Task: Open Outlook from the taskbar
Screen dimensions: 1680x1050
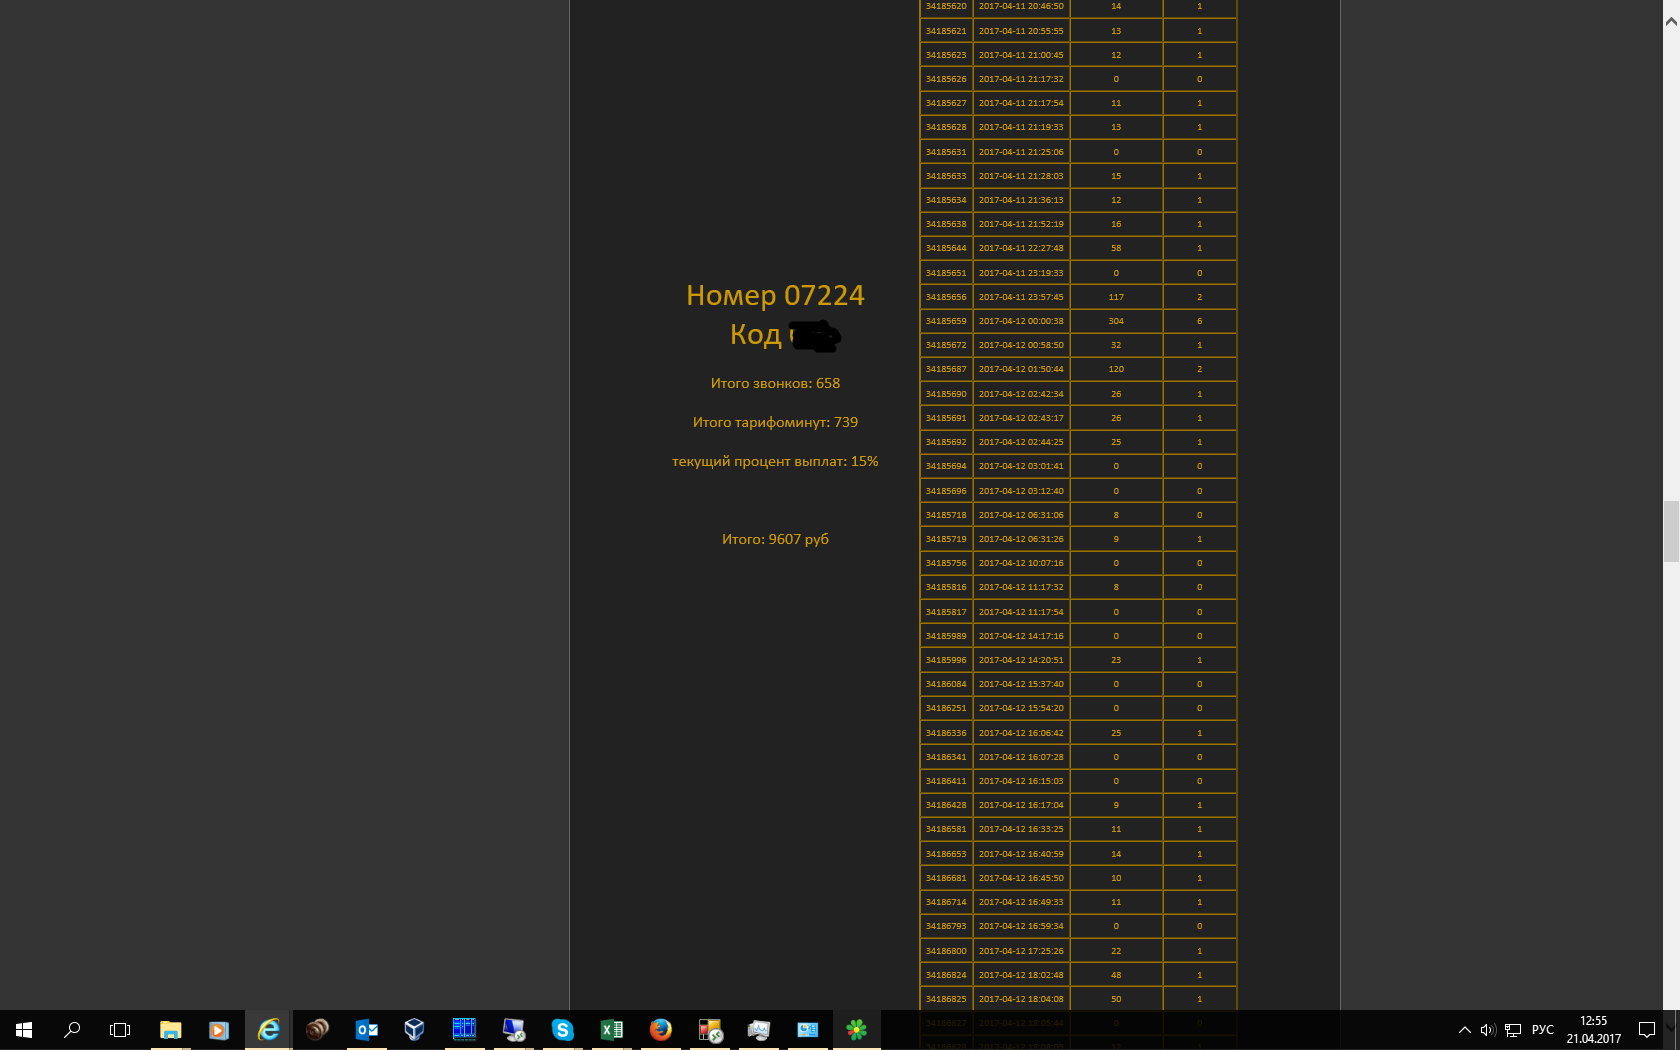Action: pyautogui.click(x=366, y=1030)
